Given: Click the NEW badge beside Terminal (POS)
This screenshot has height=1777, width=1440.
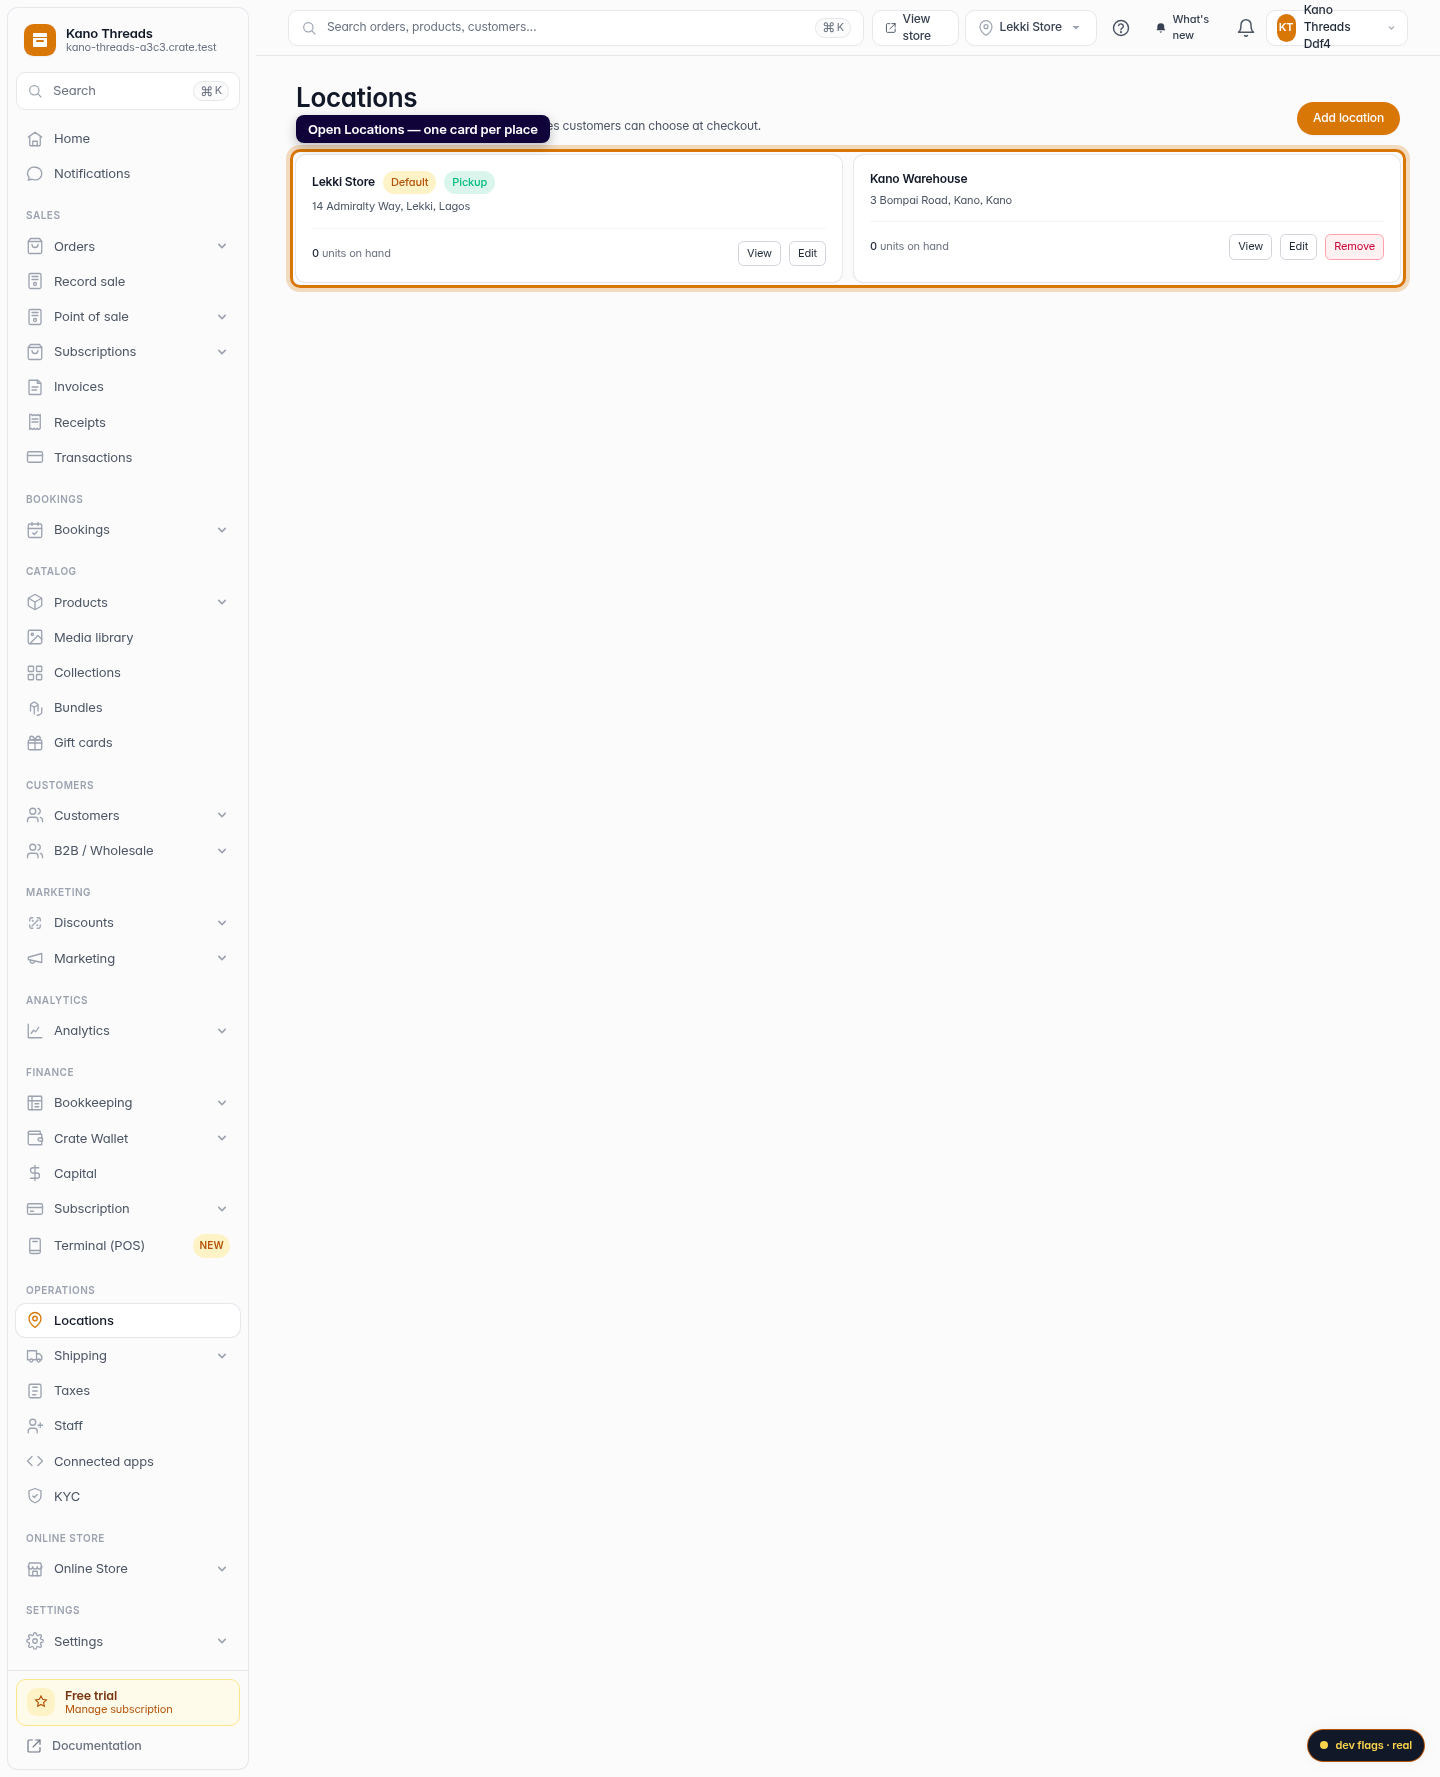Looking at the screenshot, I should pyautogui.click(x=211, y=1246).
